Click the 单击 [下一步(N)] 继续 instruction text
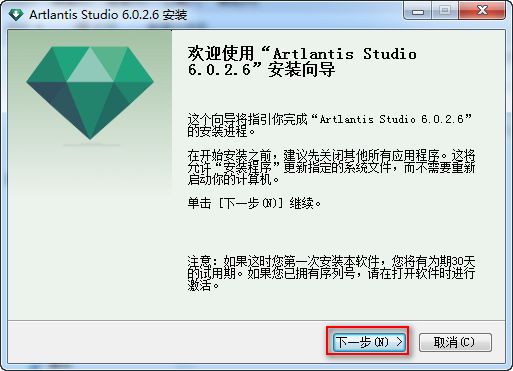The image size is (513, 371). [x=254, y=203]
